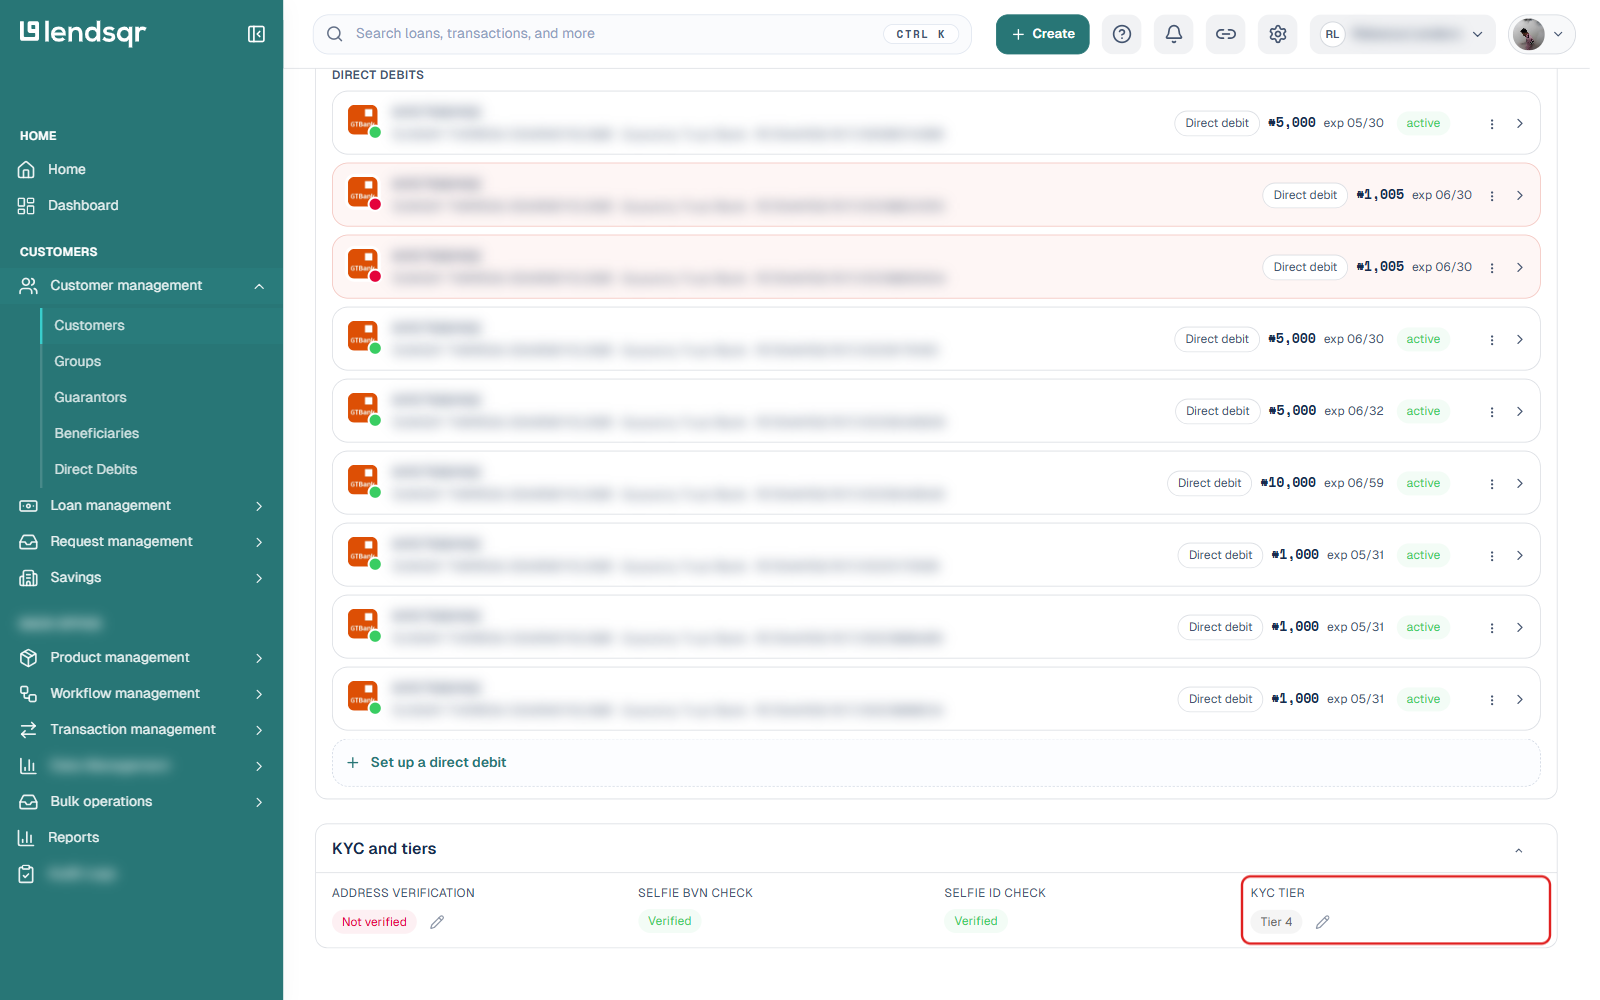Open details arrow for ₦5,000 exp 05/30 debit
The image size is (1600, 1000).
click(x=1520, y=124)
